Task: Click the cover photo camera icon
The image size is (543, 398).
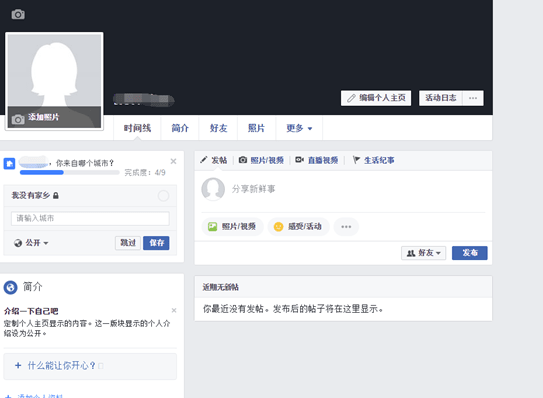Action: pyautogui.click(x=18, y=15)
